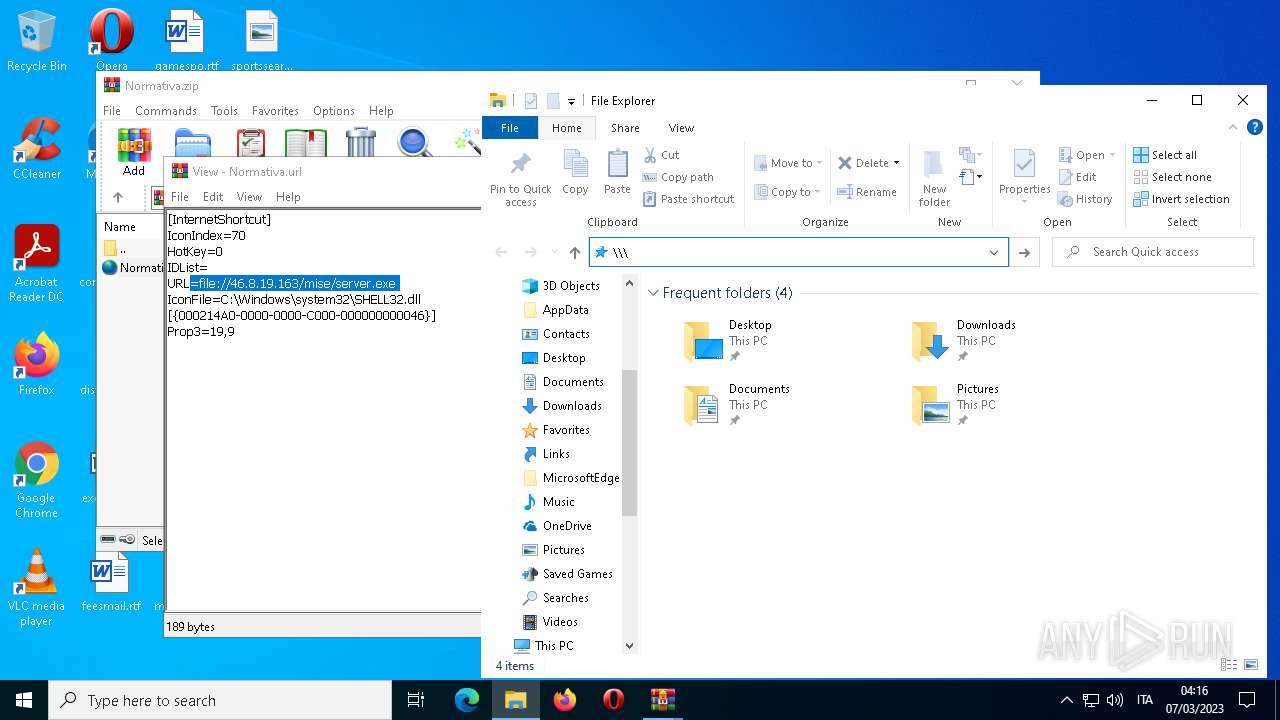Image resolution: width=1280 pixels, height=720 pixels.
Task: Open viewer Edit menu
Action: point(213,197)
